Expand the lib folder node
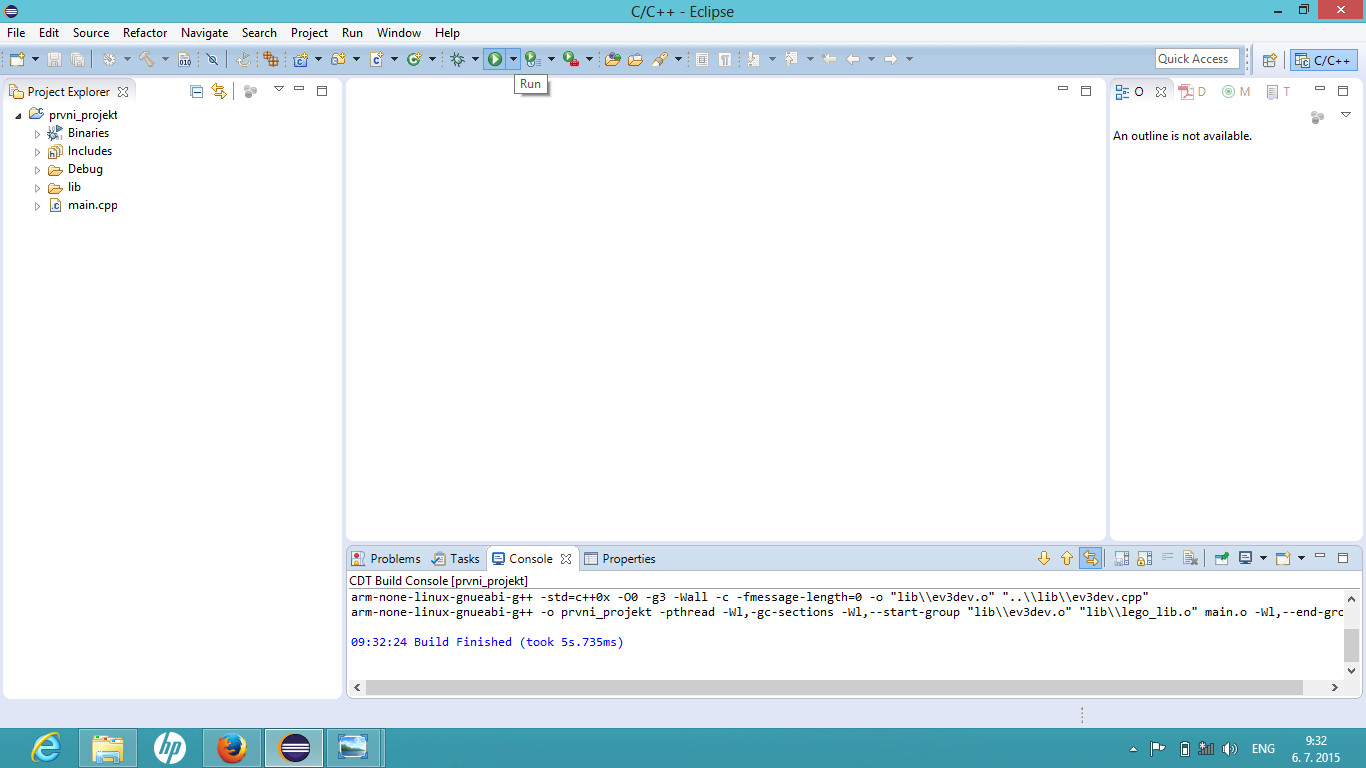The image size is (1366, 768). click(x=38, y=188)
